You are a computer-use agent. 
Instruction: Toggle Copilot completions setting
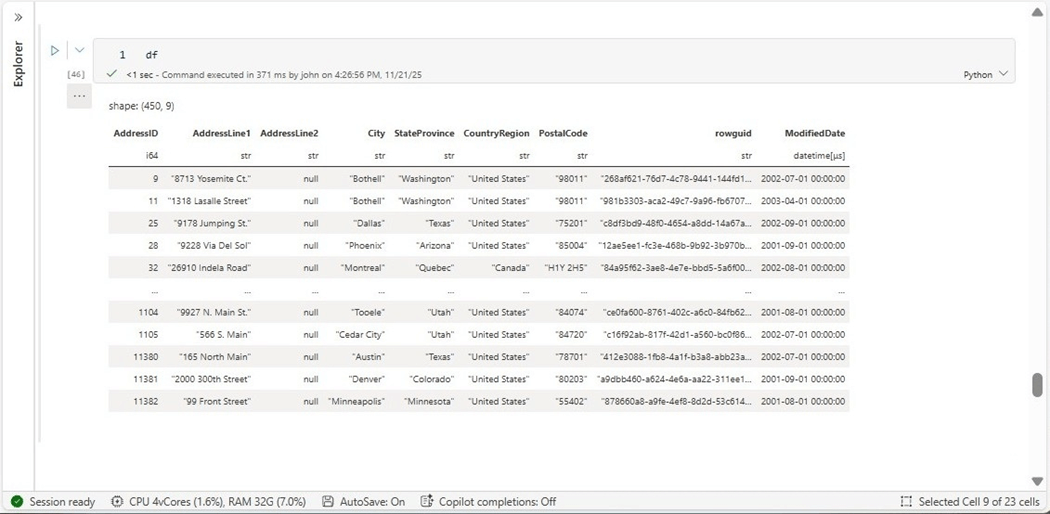click(488, 501)
